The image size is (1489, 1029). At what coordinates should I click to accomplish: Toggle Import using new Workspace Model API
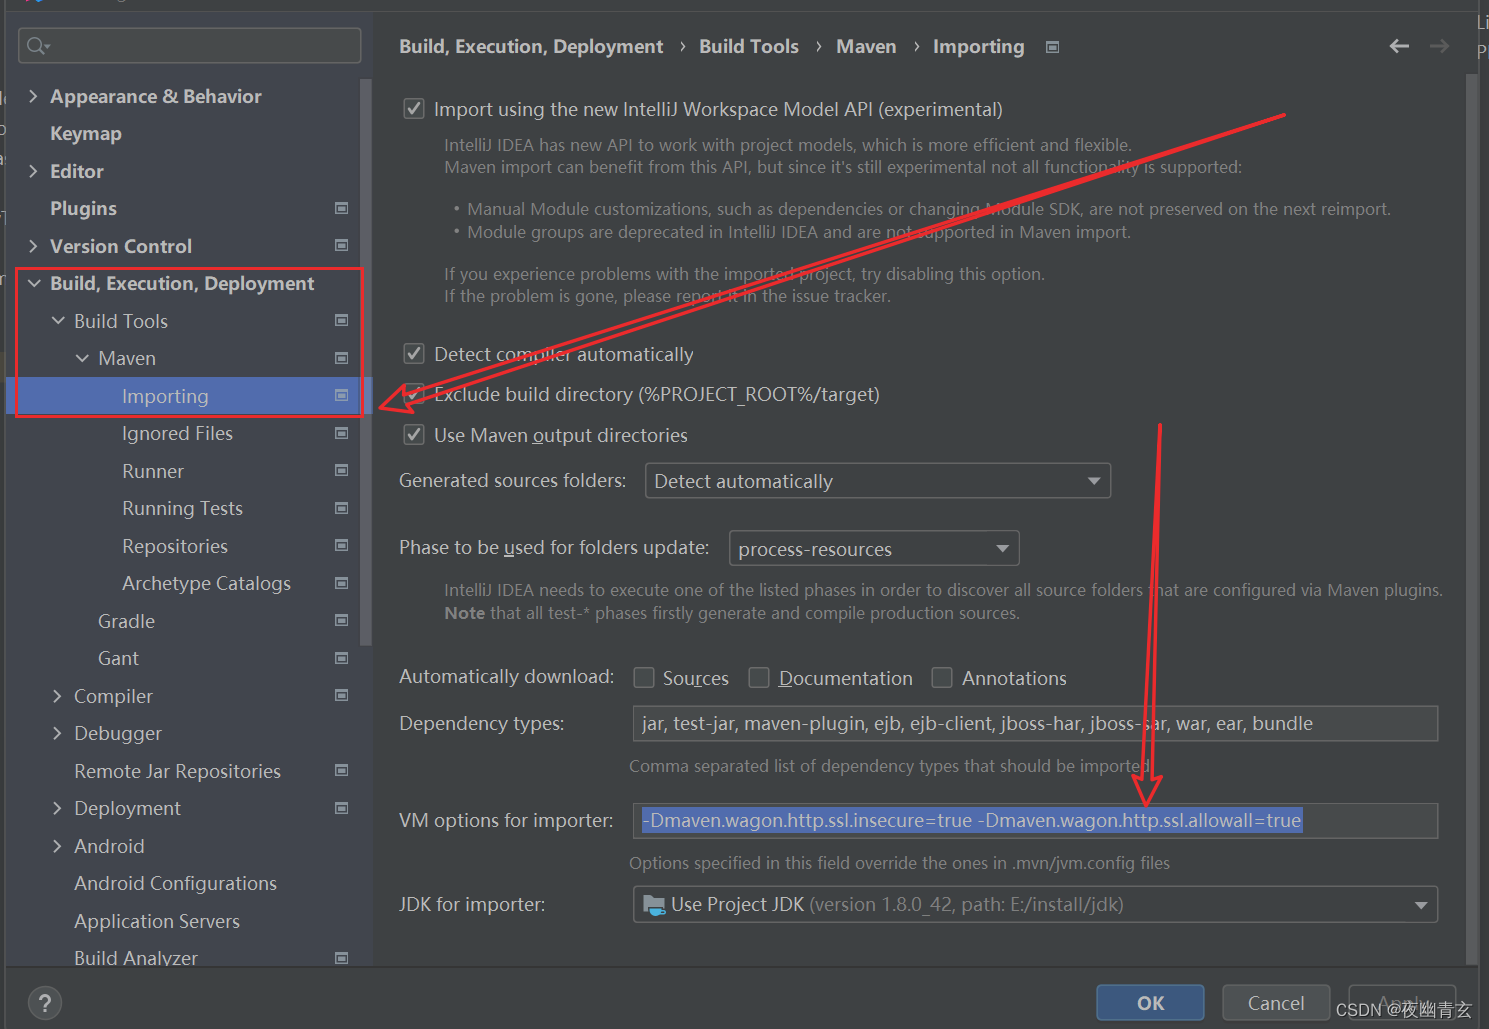[413, 108]
